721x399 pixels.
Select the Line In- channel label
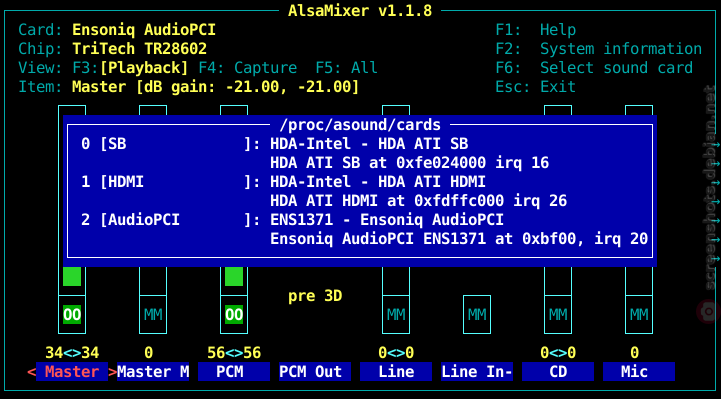pyautogui.click(x=477, y=371)
